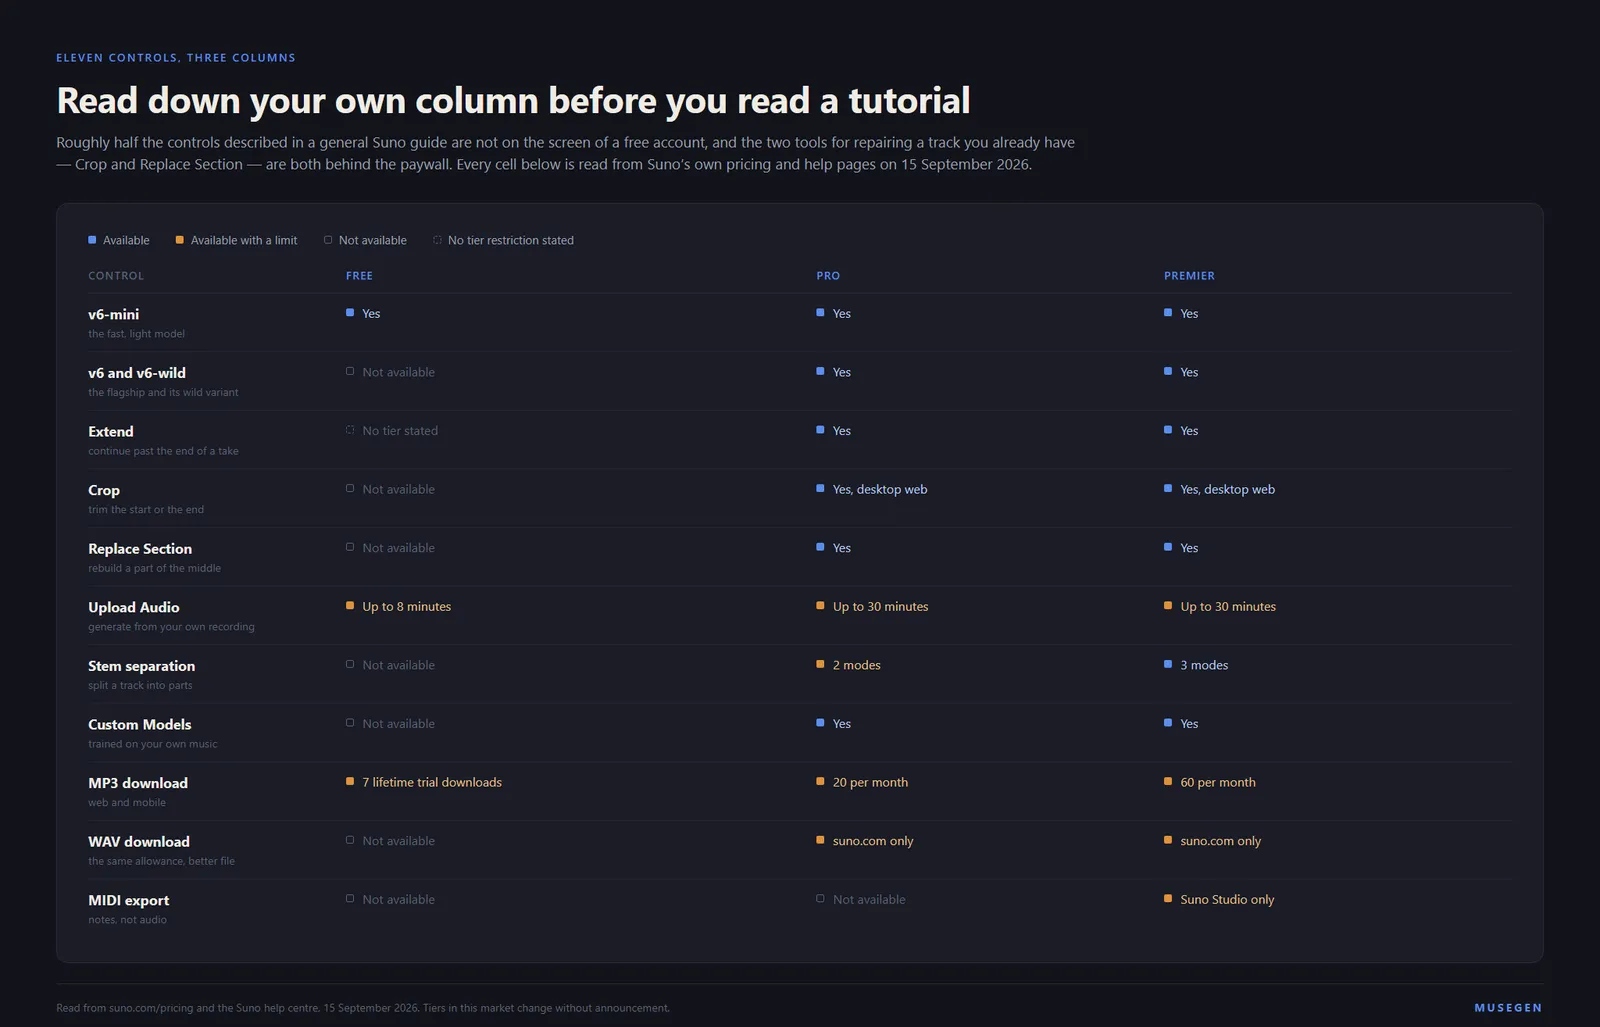Select the 'Stem separation' row title
The image size is (1600, 1027).
(x=142, y=666)
